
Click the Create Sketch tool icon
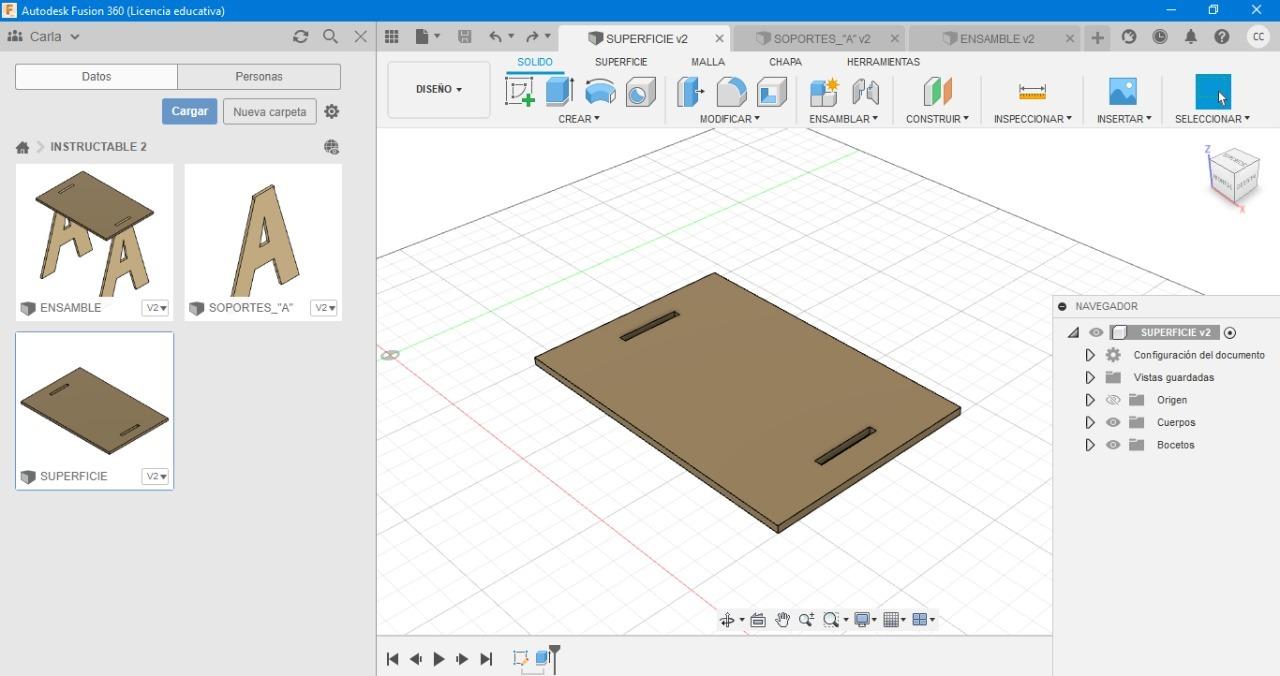click(x=520, y=92)
